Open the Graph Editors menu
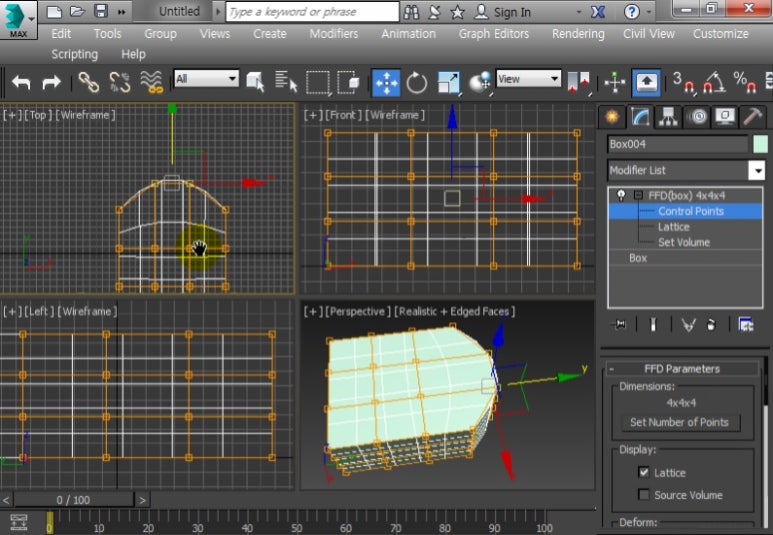The width and height of the screenshot is (773, 535). coord(493,34)
